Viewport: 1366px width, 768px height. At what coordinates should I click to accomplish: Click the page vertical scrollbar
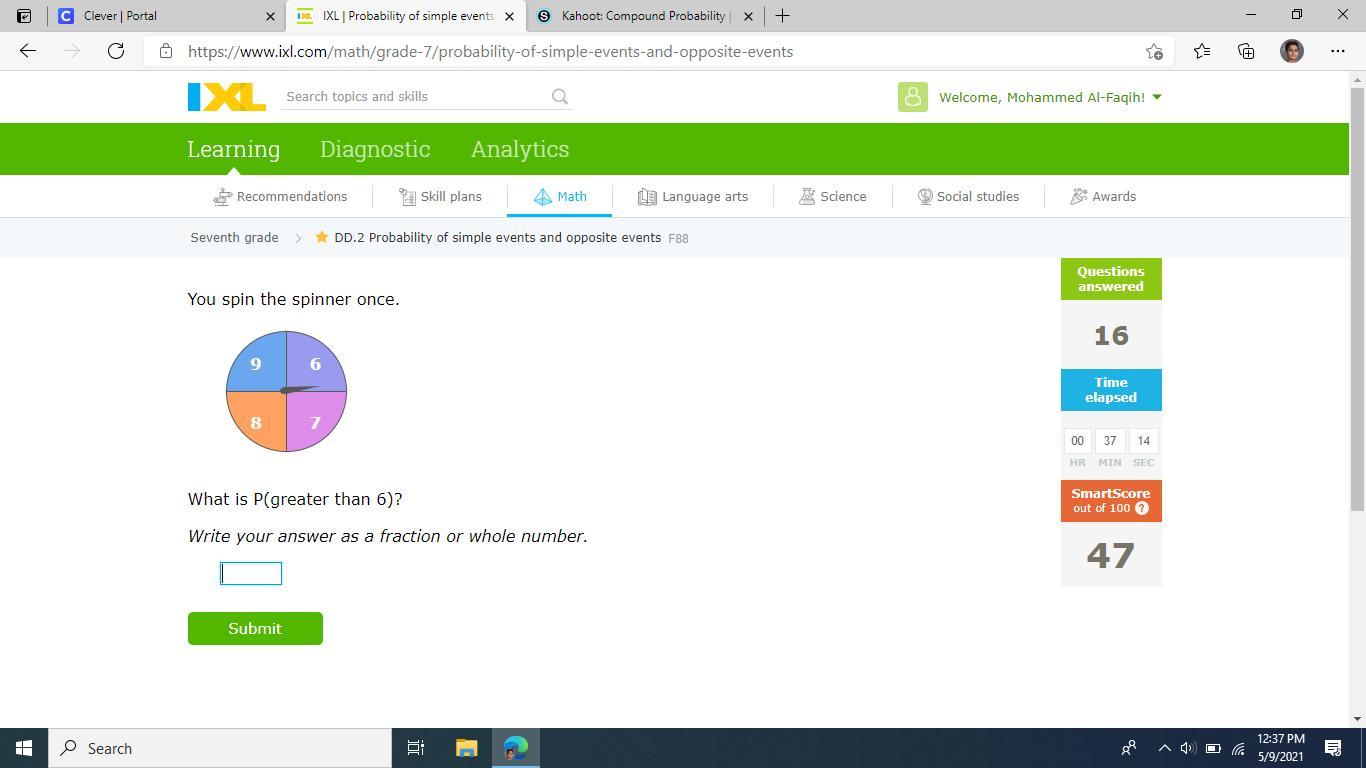1357,300
